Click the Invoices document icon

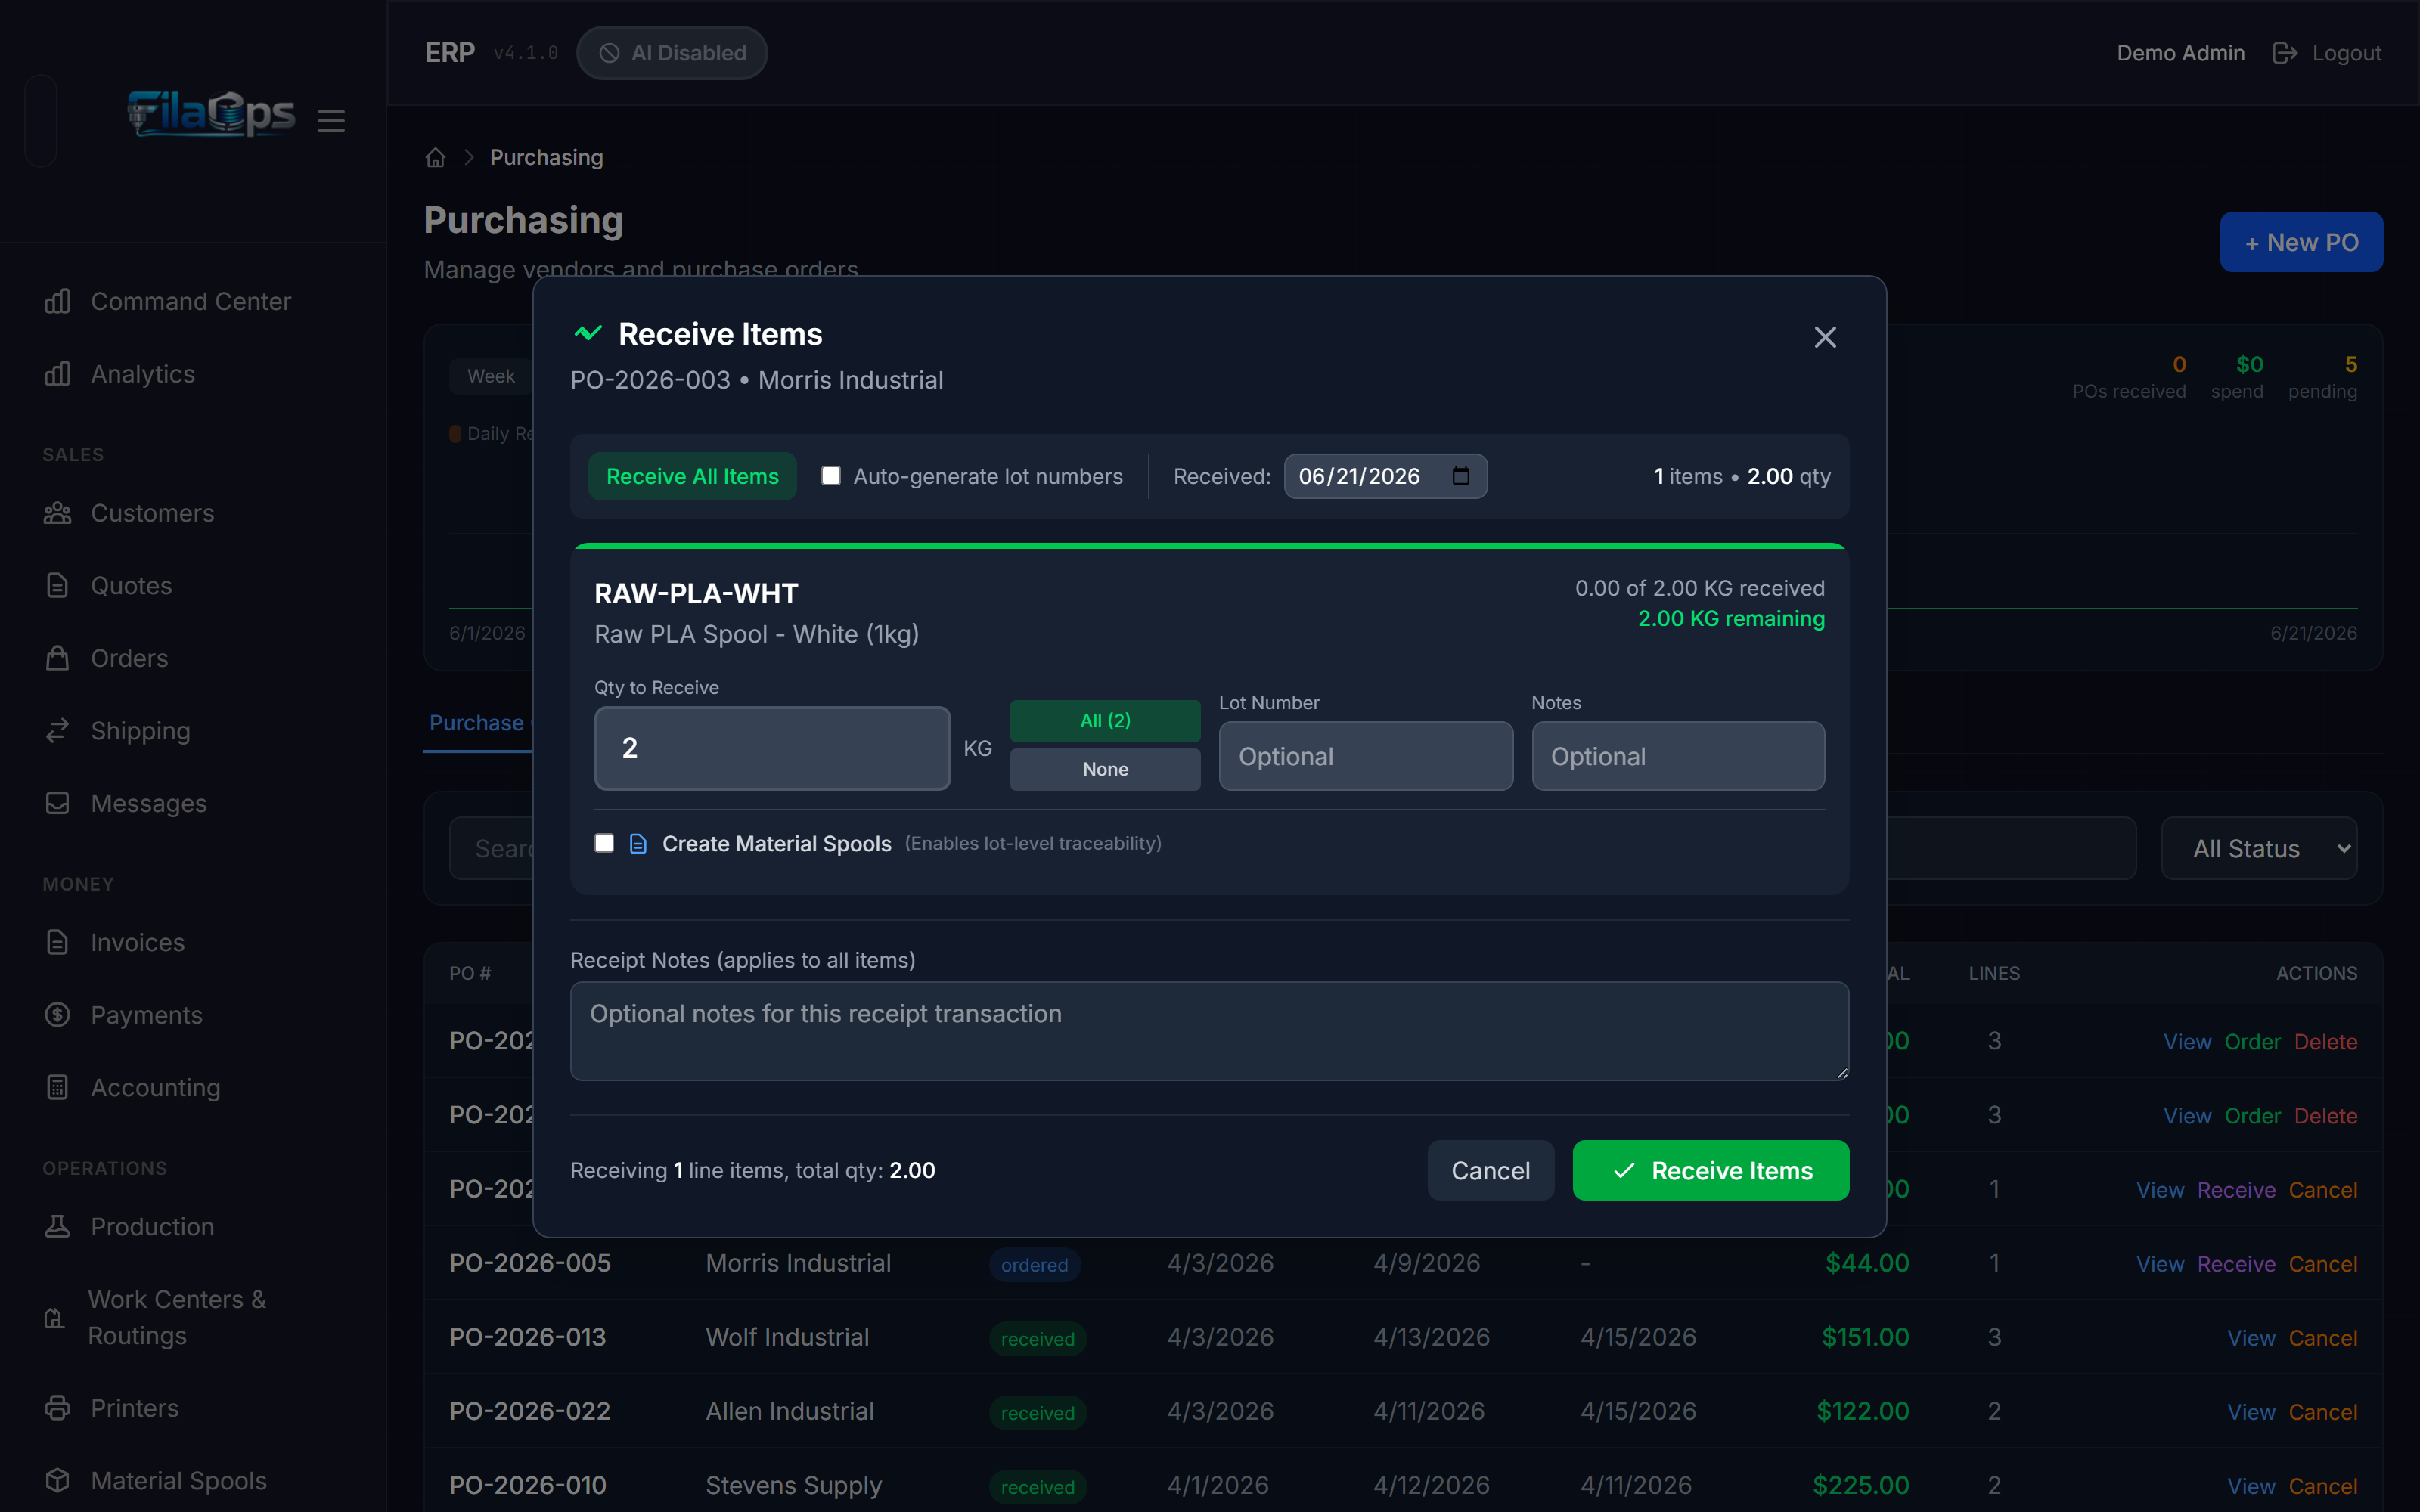click(x=57, y=942)
